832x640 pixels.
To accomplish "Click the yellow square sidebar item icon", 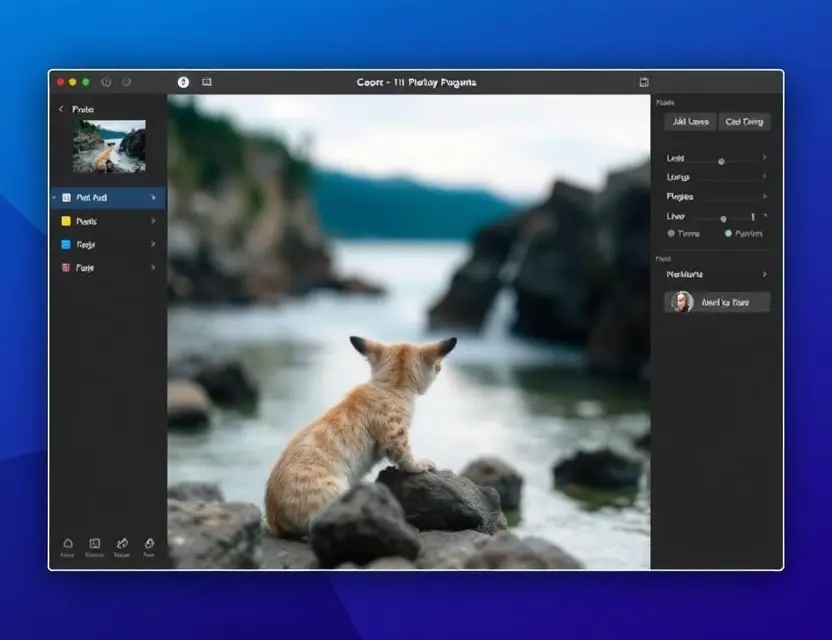I will pyautogui.click(x=66, y=221).
